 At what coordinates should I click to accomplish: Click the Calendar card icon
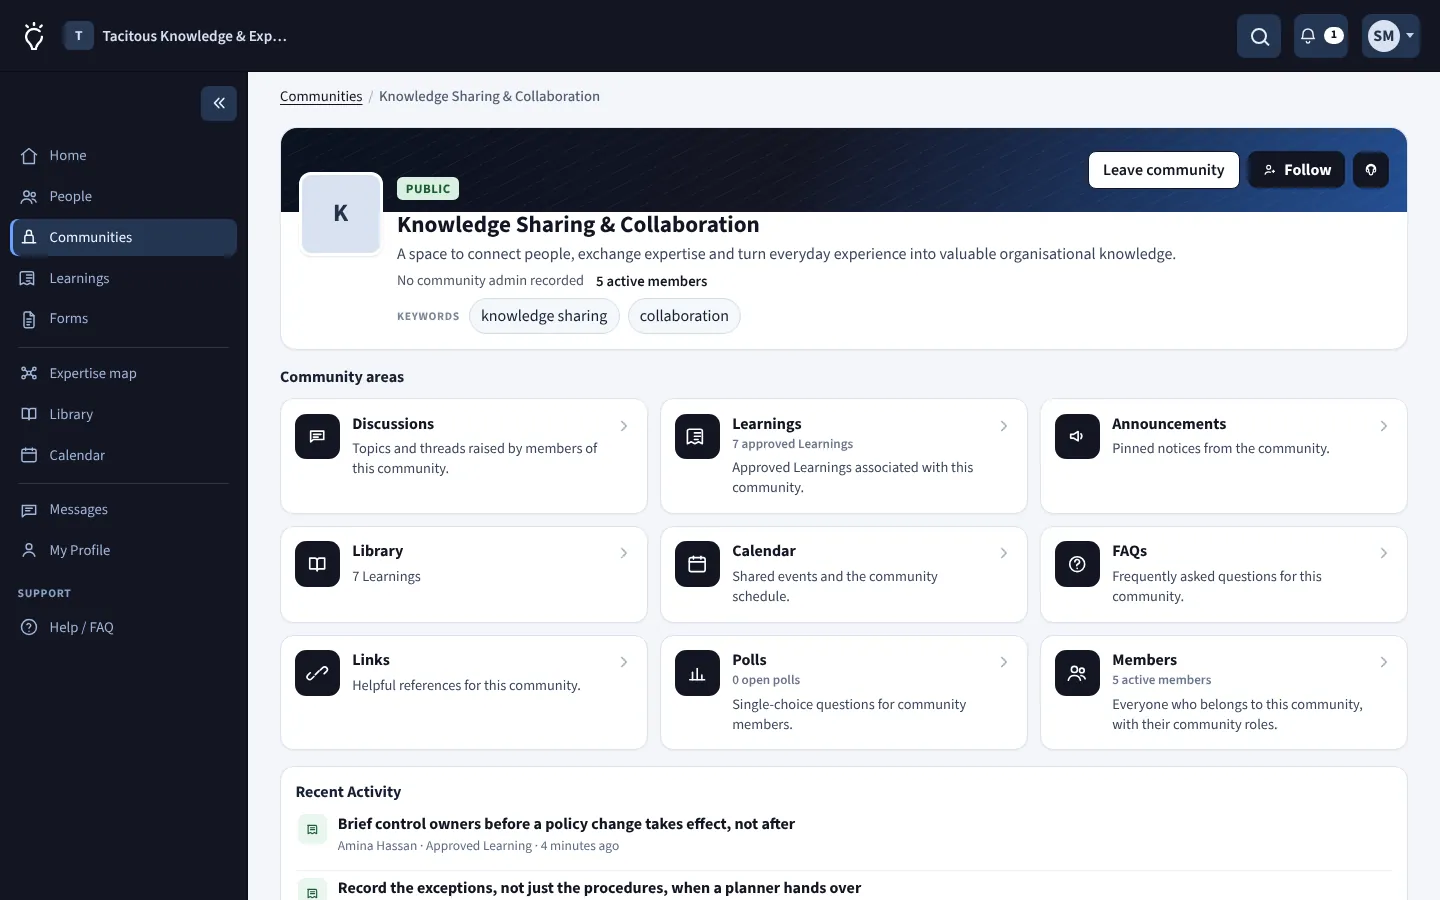[697, 564]
